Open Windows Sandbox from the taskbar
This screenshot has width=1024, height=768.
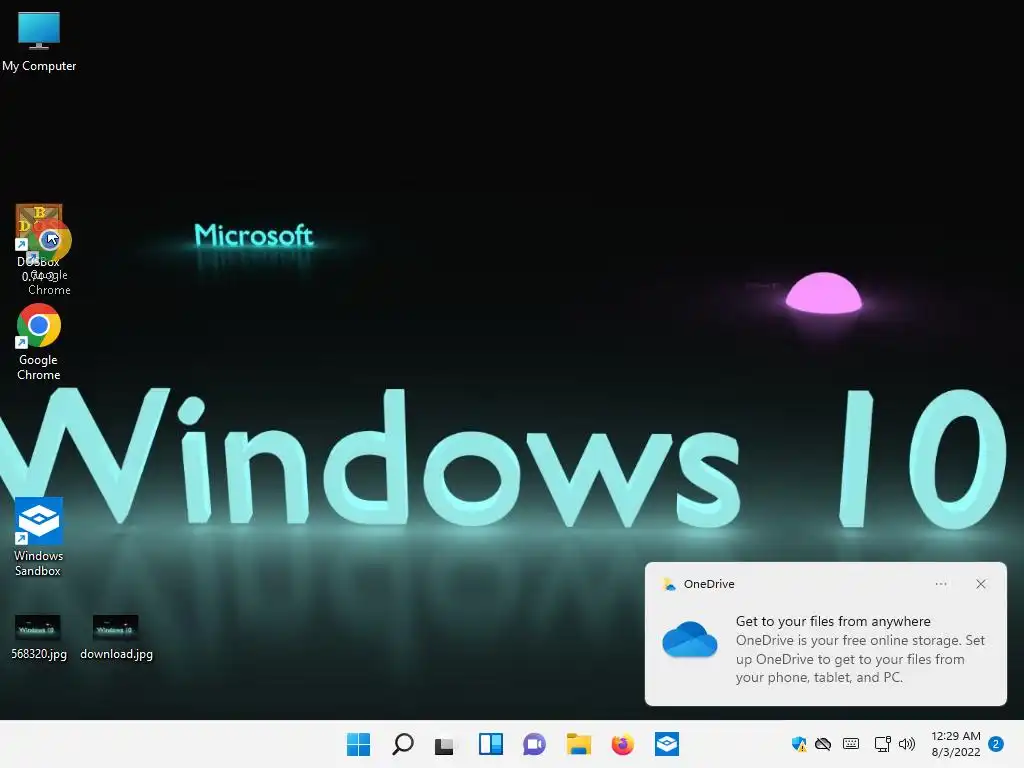667,744
